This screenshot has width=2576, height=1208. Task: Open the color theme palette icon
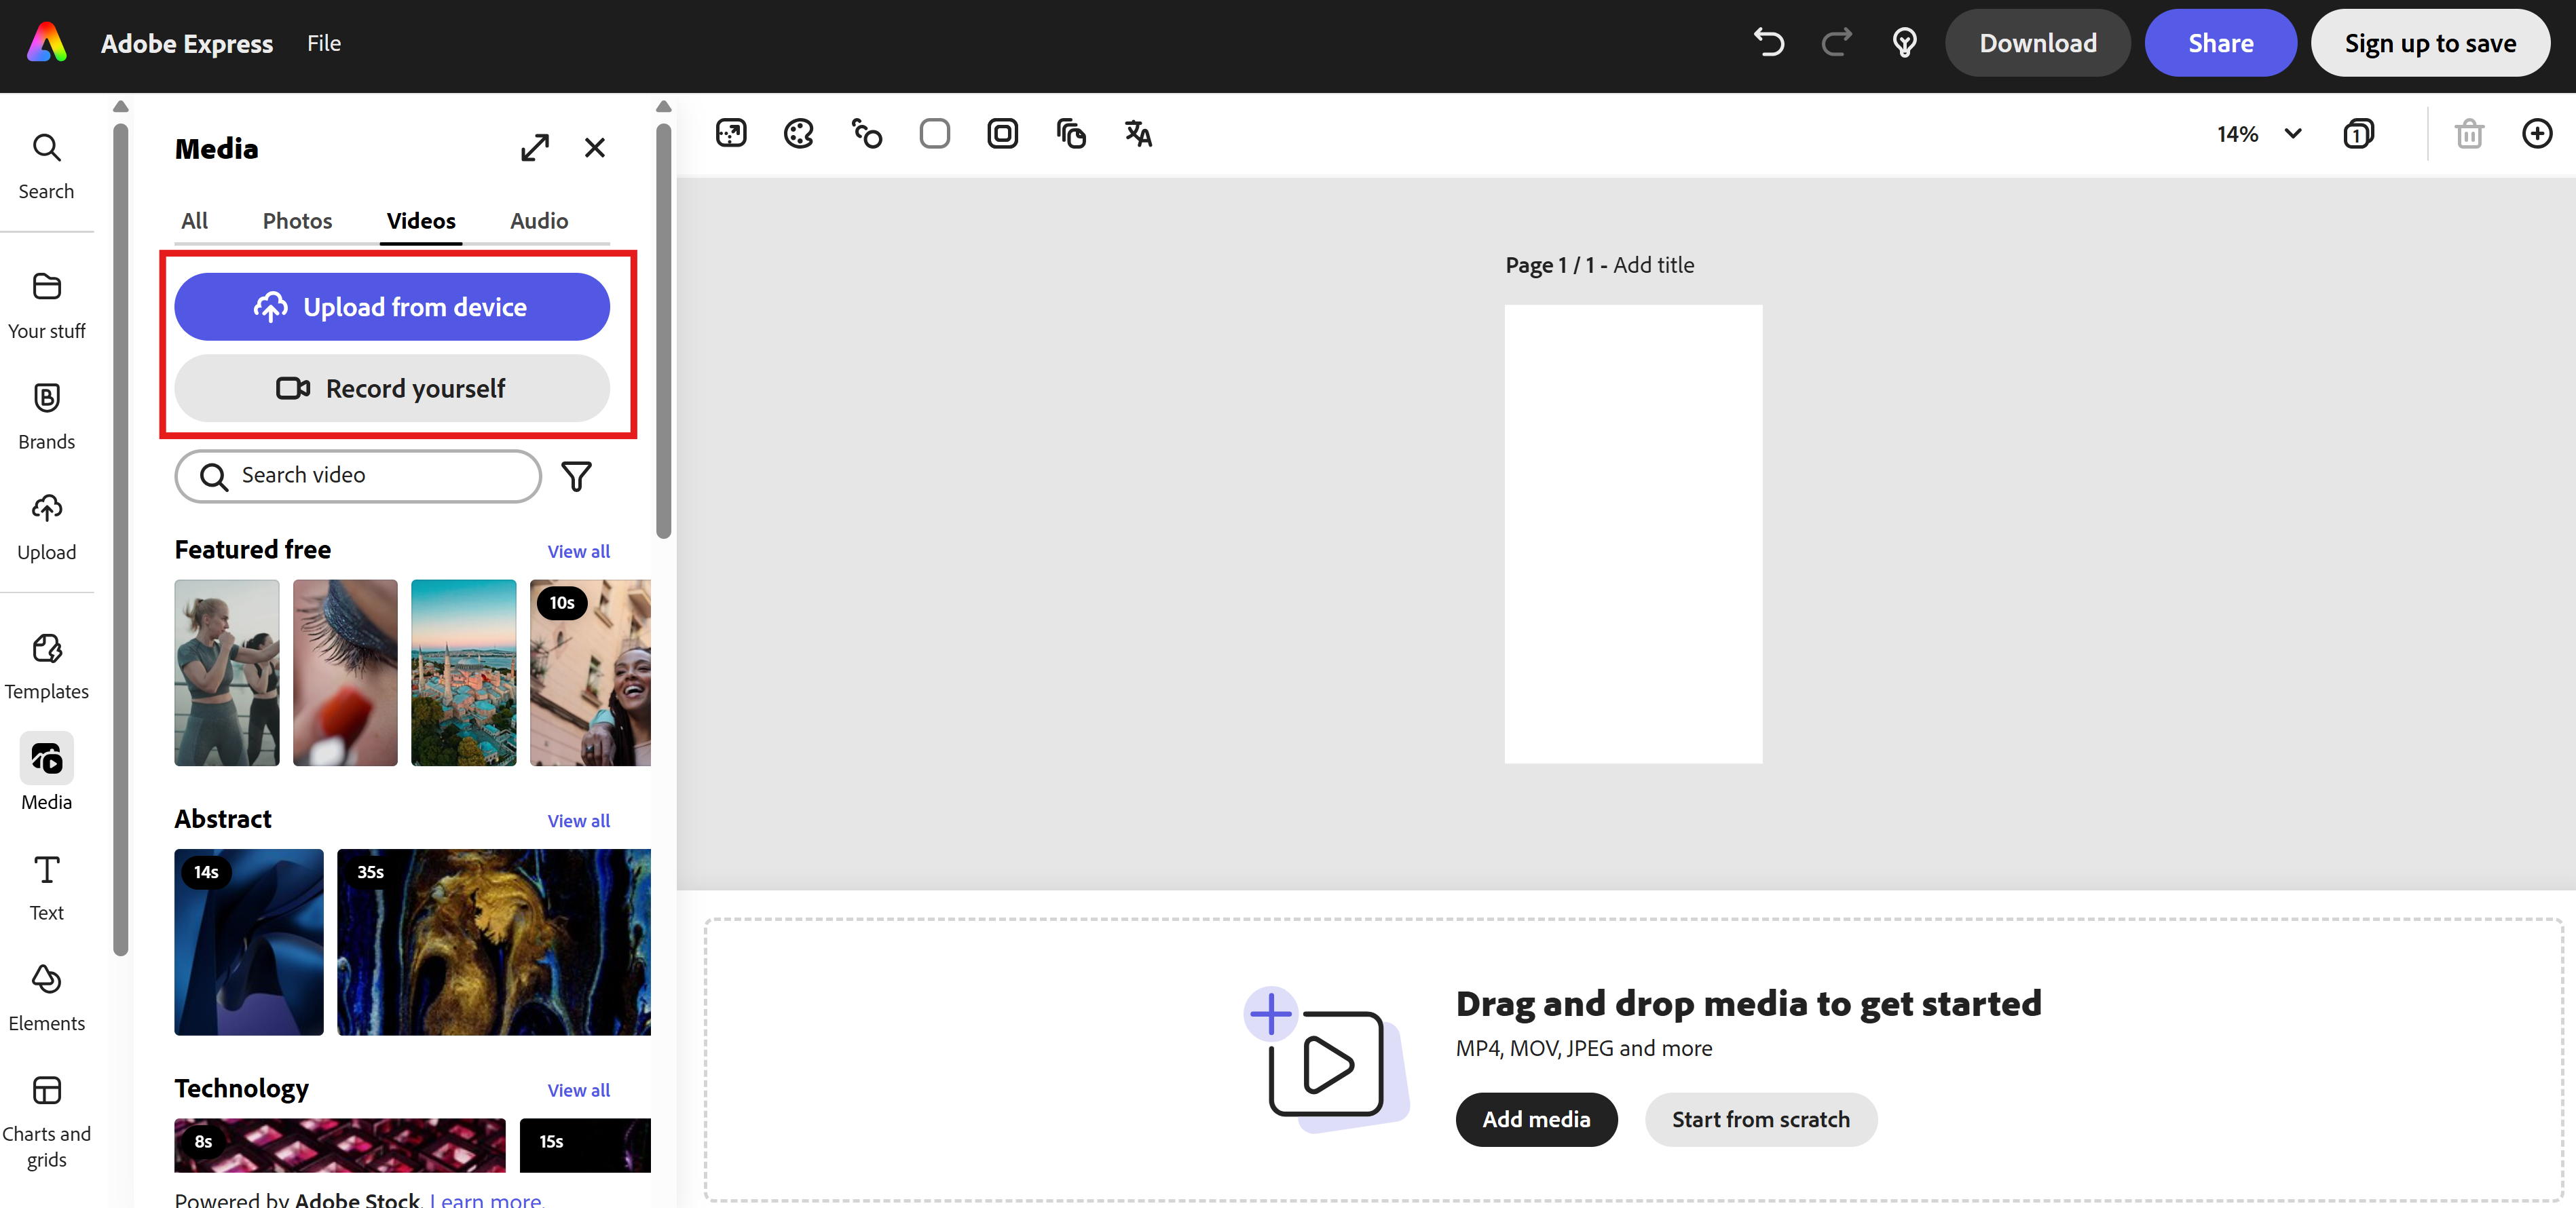click(798, 133)
